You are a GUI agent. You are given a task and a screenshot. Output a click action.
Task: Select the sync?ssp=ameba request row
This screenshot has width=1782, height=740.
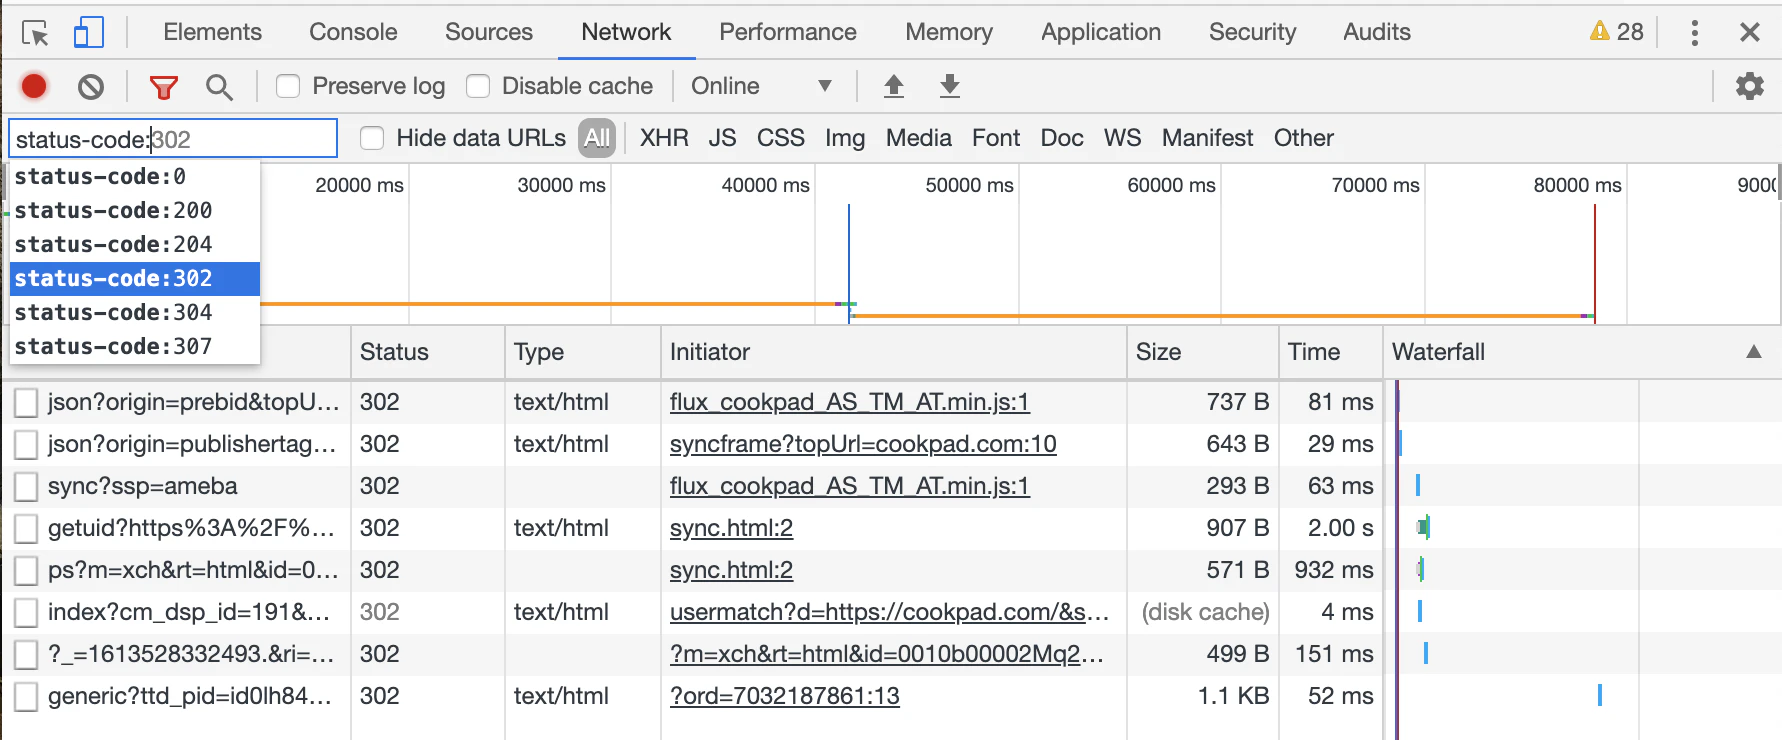click(x=690, y=486)
